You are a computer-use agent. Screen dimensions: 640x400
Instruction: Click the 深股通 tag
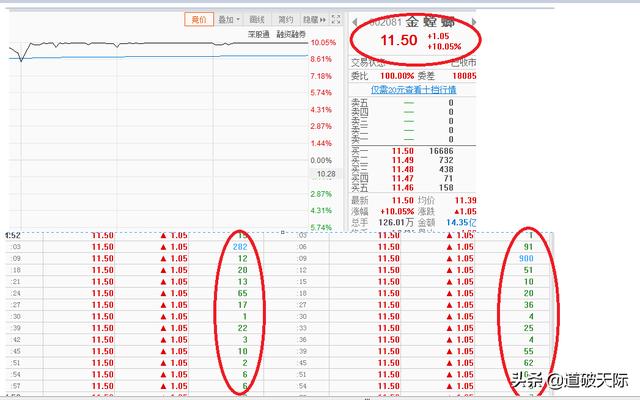point(259,34)
